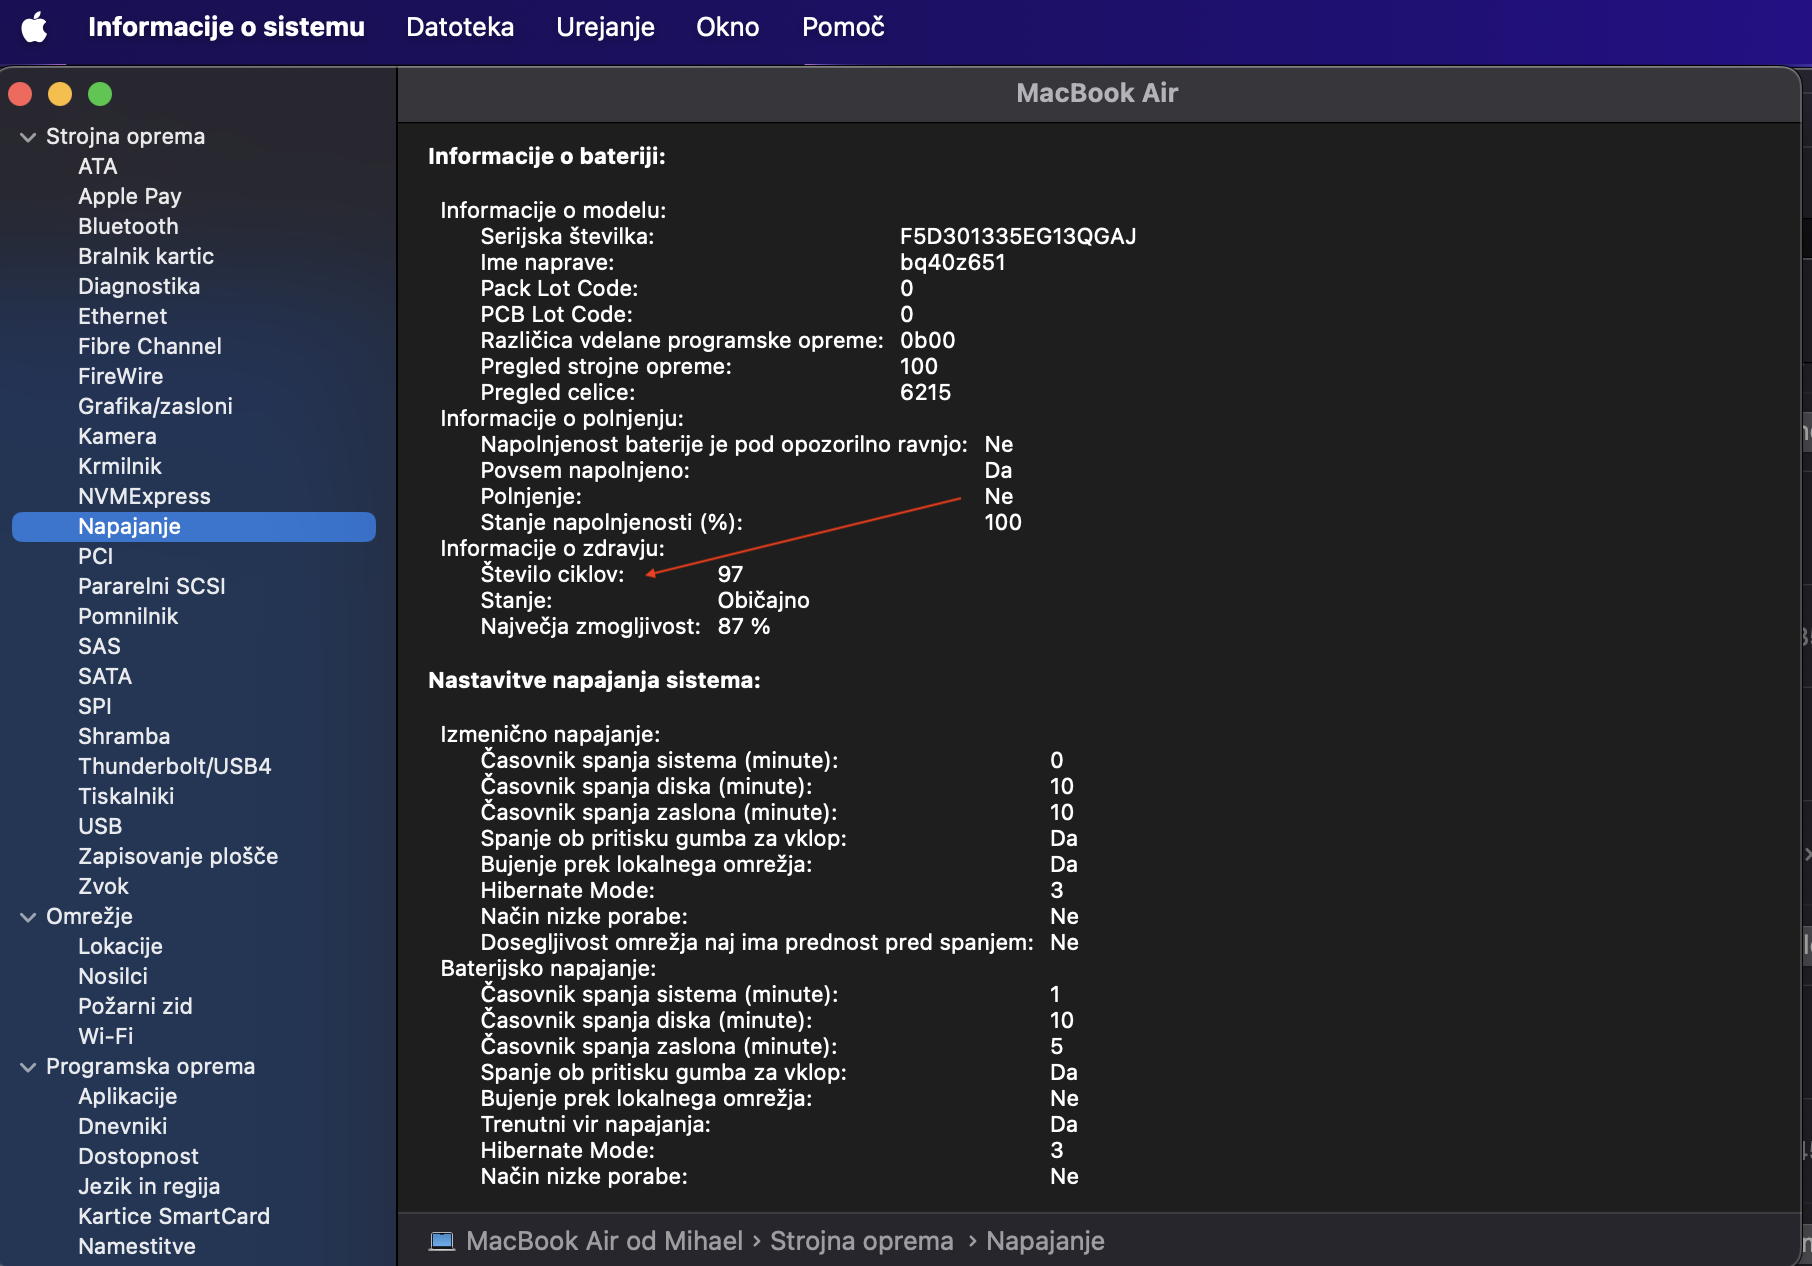Viewport: 1812px width, 1266px height.
Task: Select PCI in the sidebar
Action: pyautogui.click(x=96, y=556)
